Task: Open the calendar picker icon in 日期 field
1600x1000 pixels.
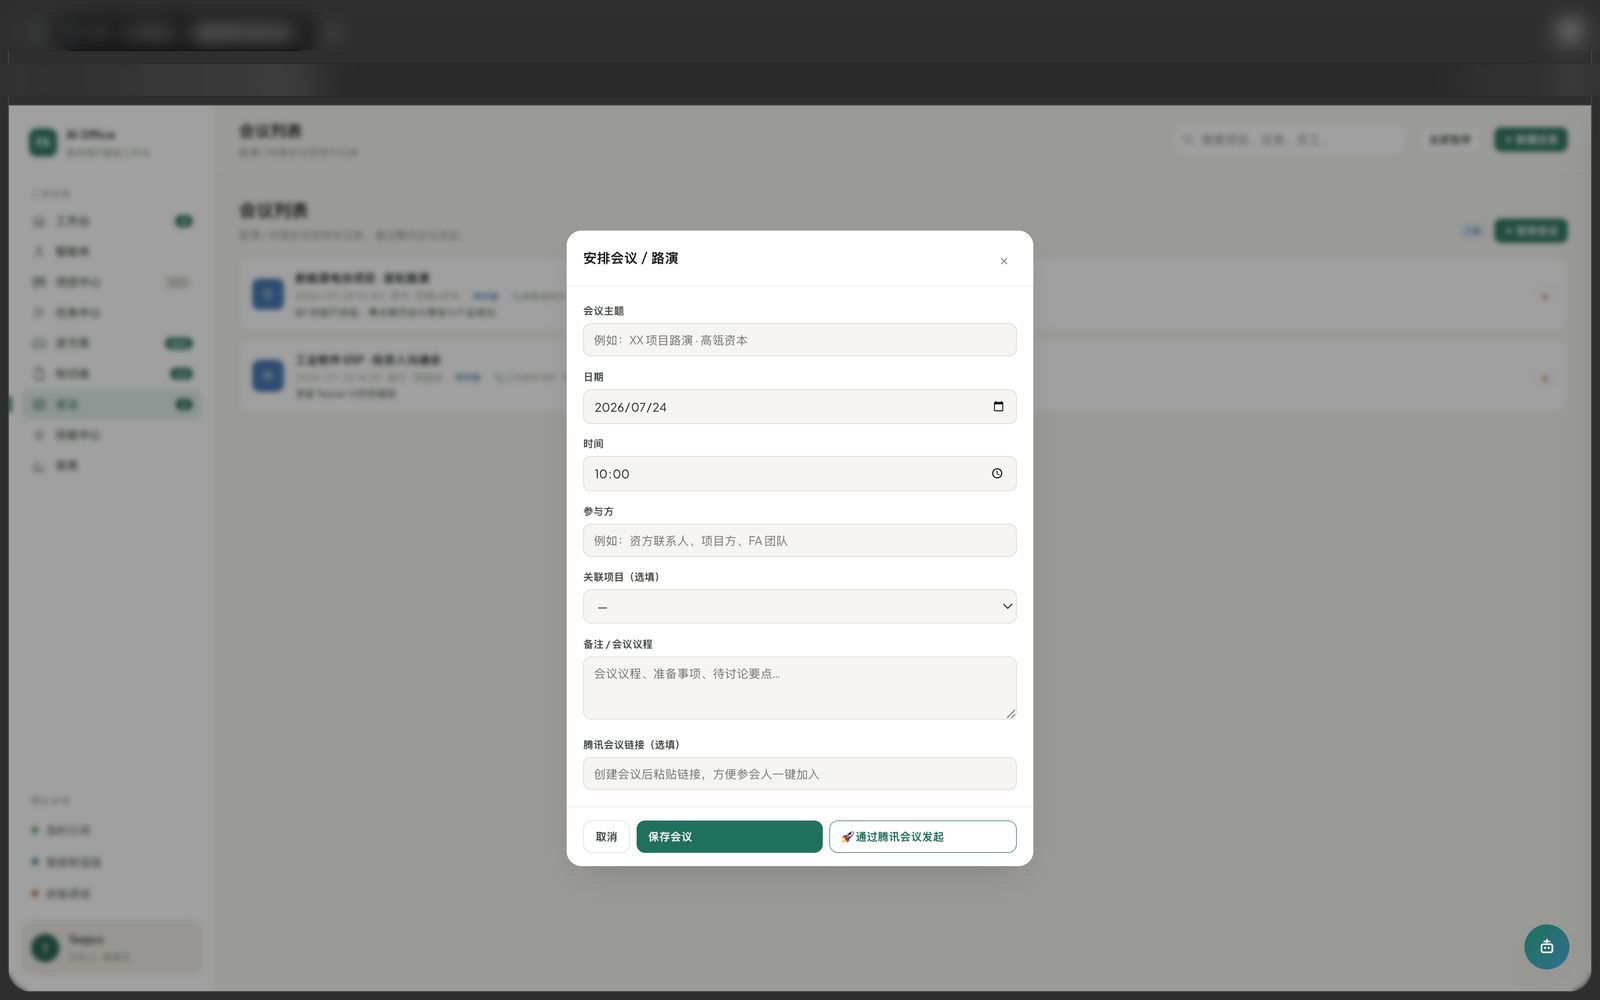Action: [x=998, y=406]
